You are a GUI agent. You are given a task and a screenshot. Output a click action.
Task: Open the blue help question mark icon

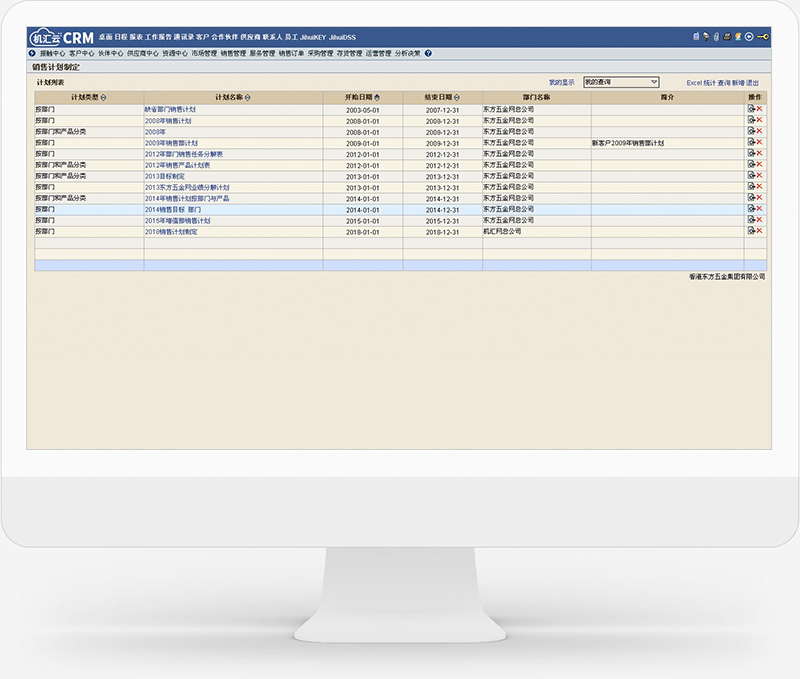tap(428, 53)
